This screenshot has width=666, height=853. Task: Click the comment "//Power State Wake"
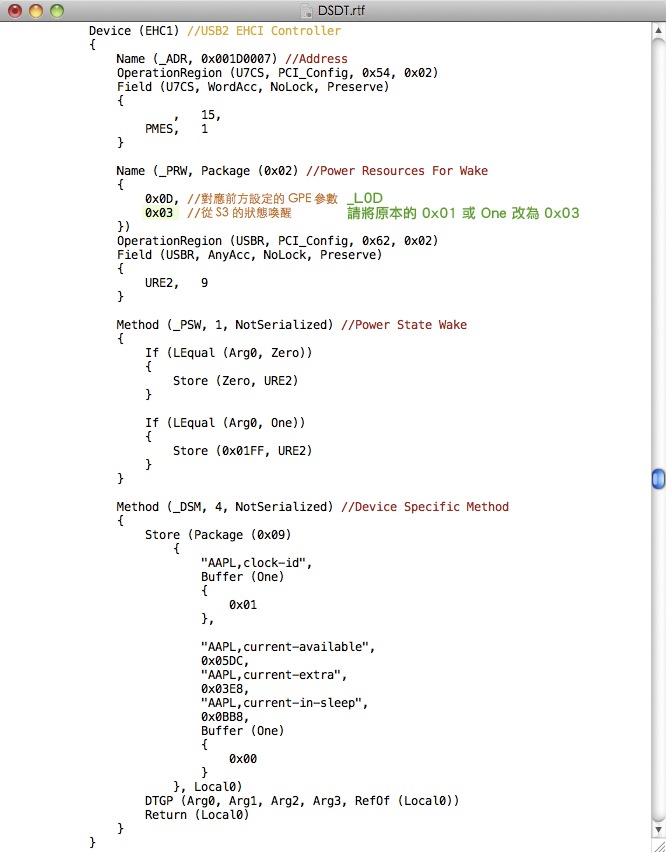pyautogui.click(x=404, y=325)
